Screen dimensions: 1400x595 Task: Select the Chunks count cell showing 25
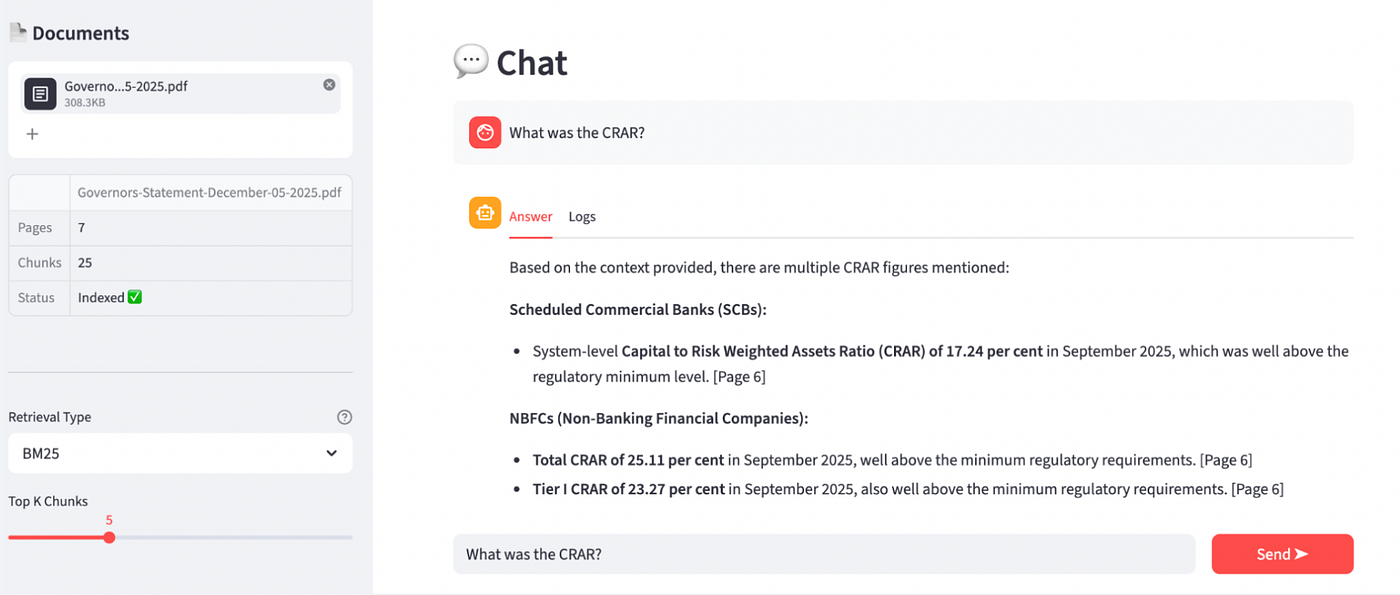coord(211,263)
